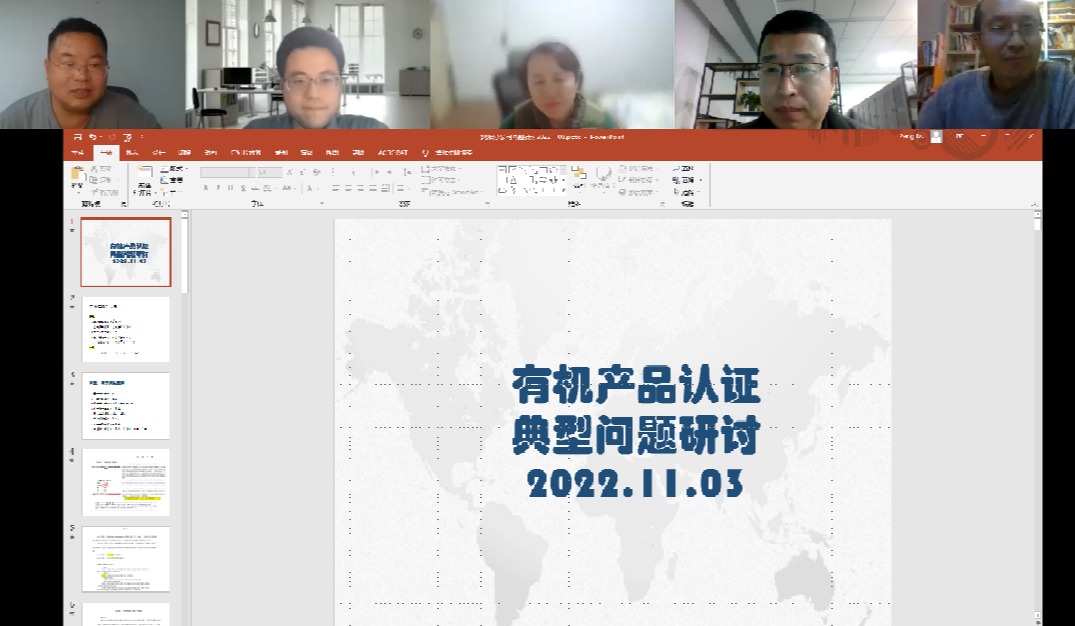Select the second slide thumbnail

(126, 329)
